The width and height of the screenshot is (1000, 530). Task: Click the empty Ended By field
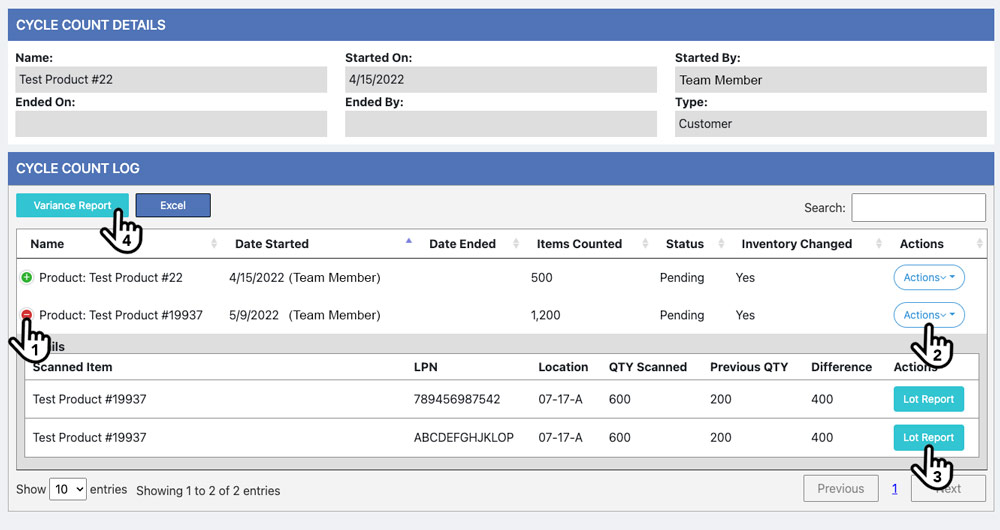coord(501,124)
